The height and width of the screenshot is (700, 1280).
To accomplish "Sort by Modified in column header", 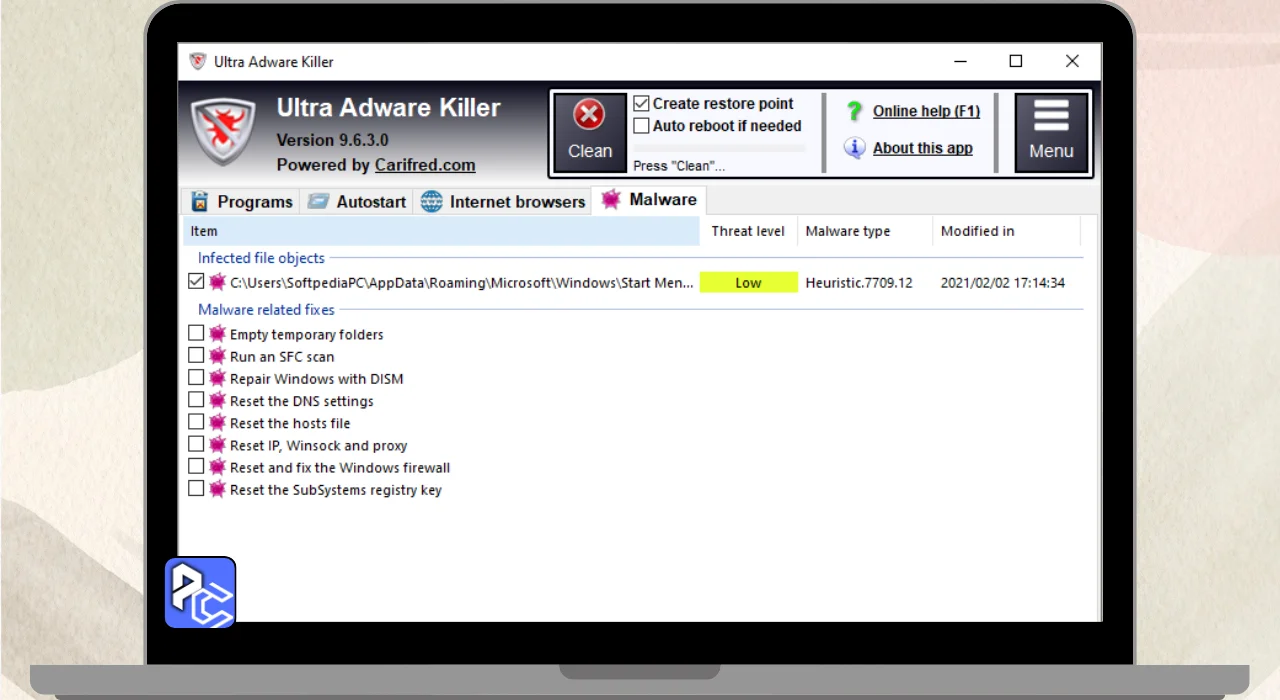I will (x=1006, y=231).
